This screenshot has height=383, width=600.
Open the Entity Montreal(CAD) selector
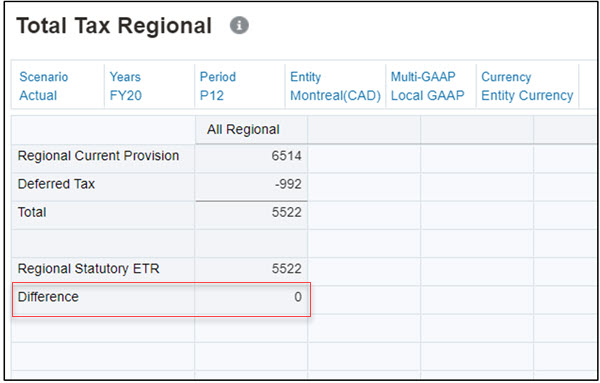pos(335,86)
